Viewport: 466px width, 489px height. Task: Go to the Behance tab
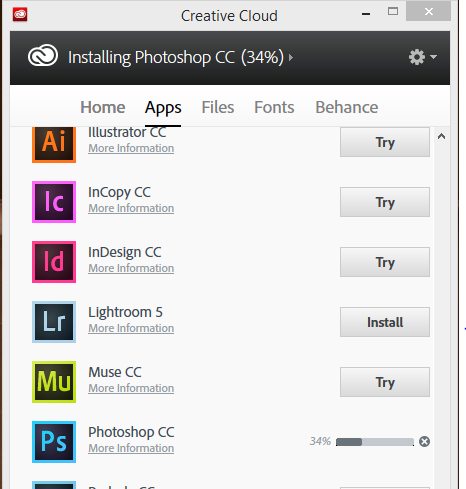coord(347,107)
